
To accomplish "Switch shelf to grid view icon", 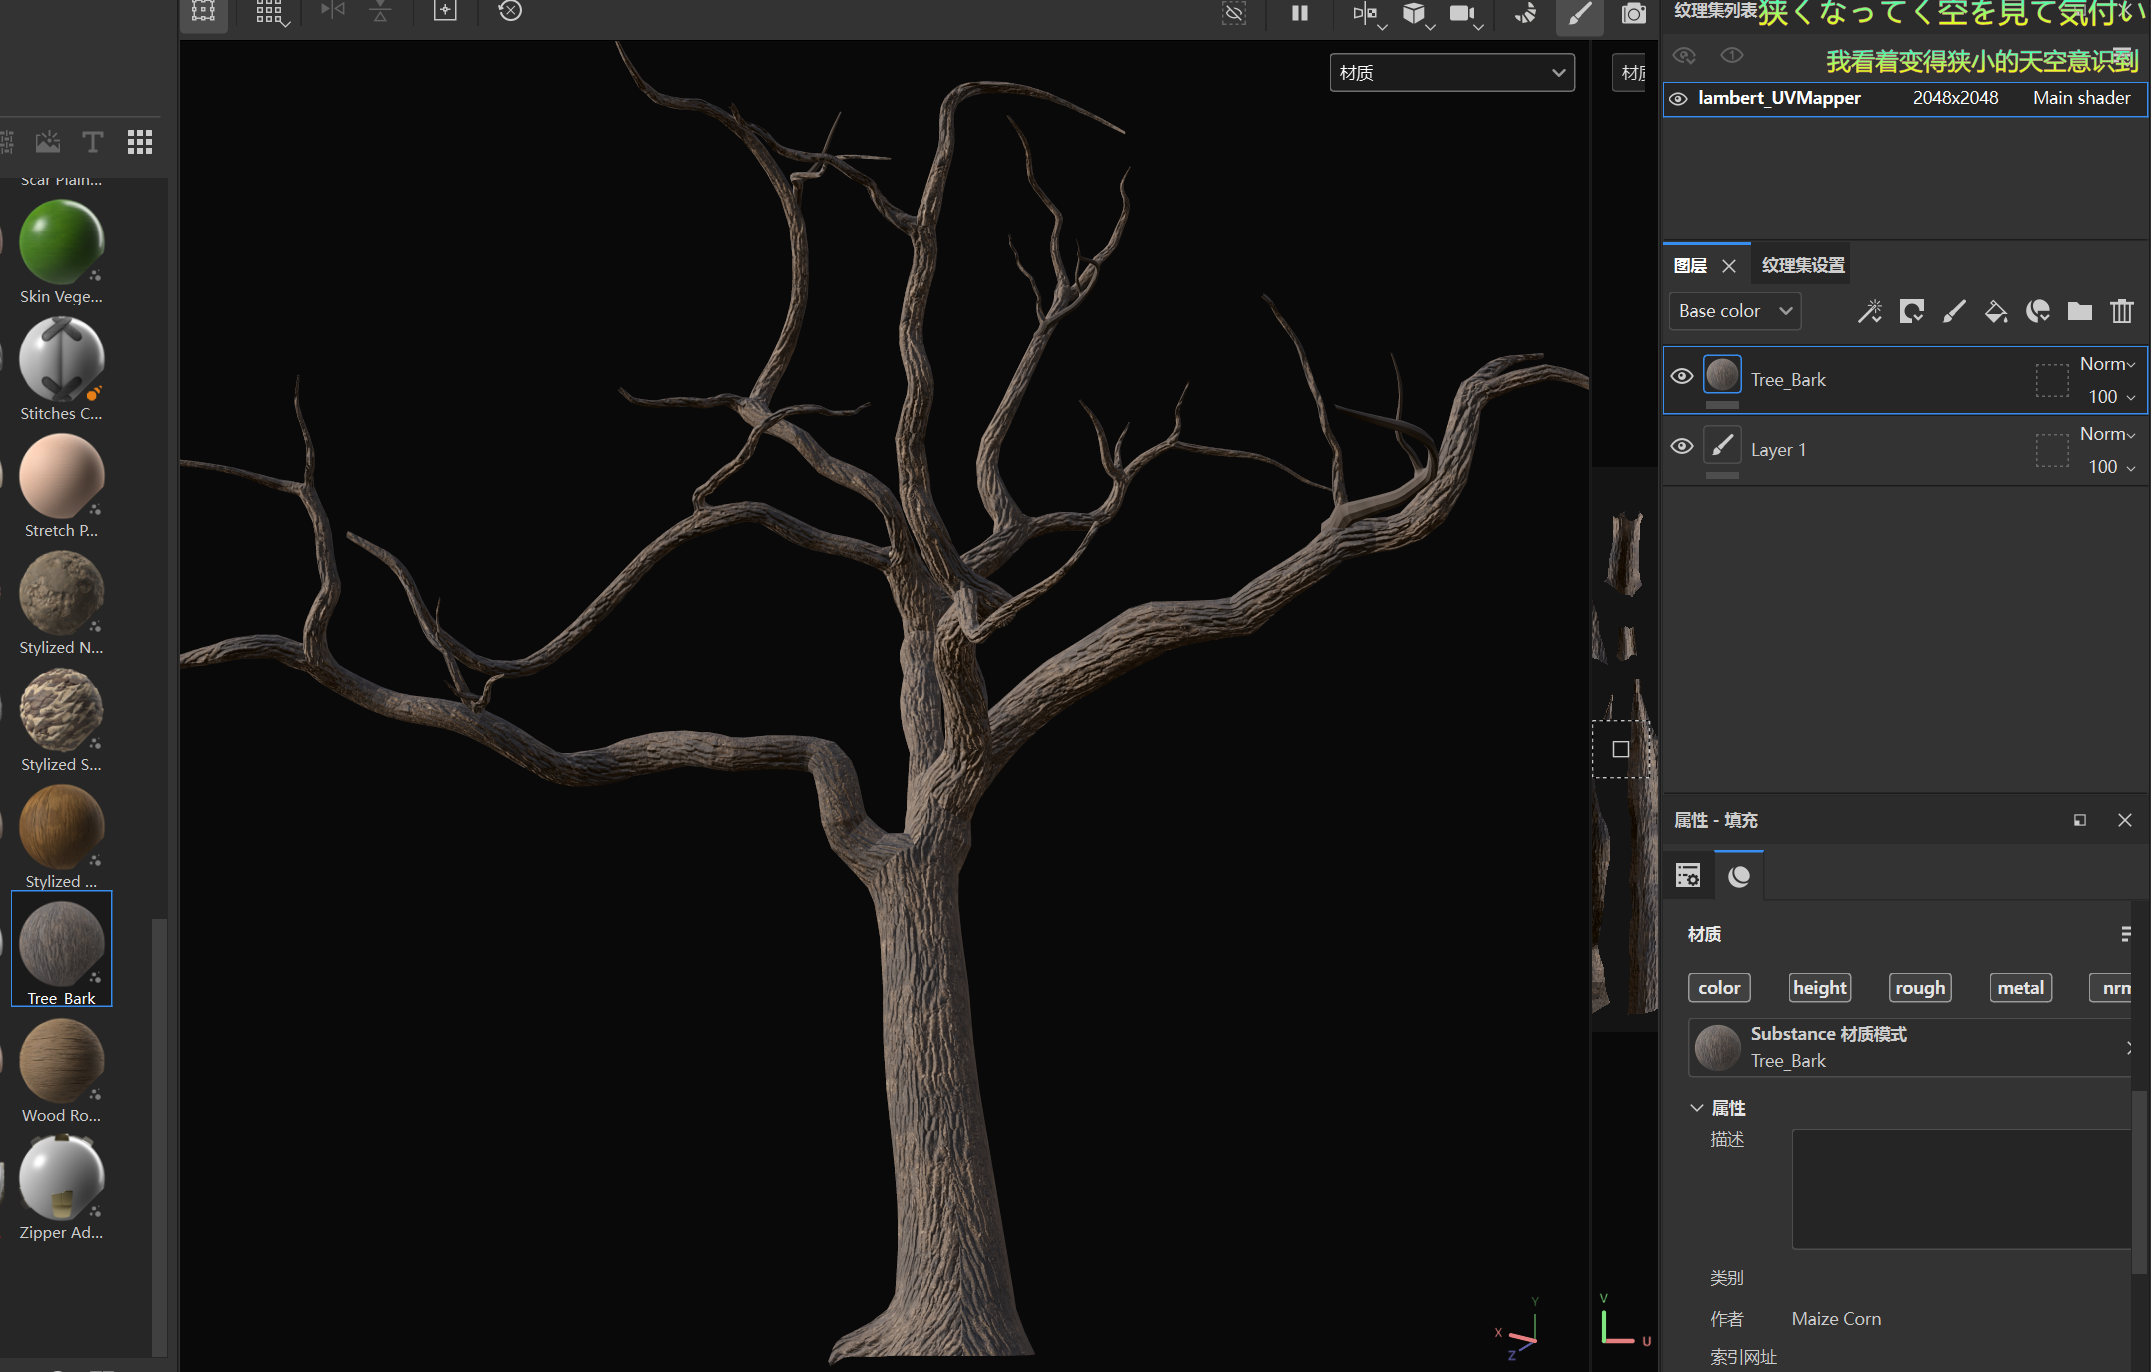I will pyautogui.click(x=140, y=142).
